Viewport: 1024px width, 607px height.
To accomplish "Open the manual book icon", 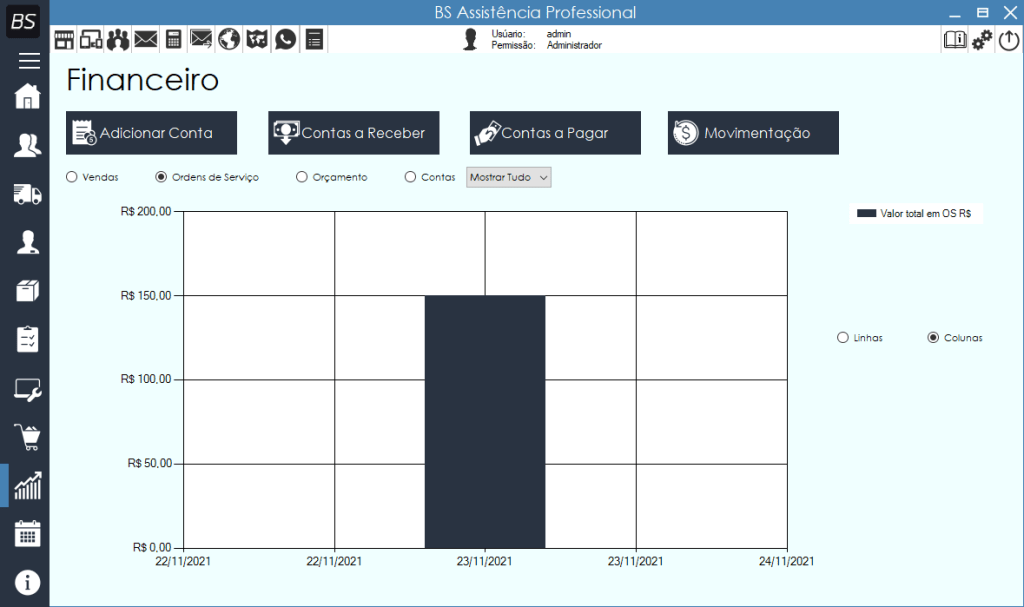I will tap(955, 40).
